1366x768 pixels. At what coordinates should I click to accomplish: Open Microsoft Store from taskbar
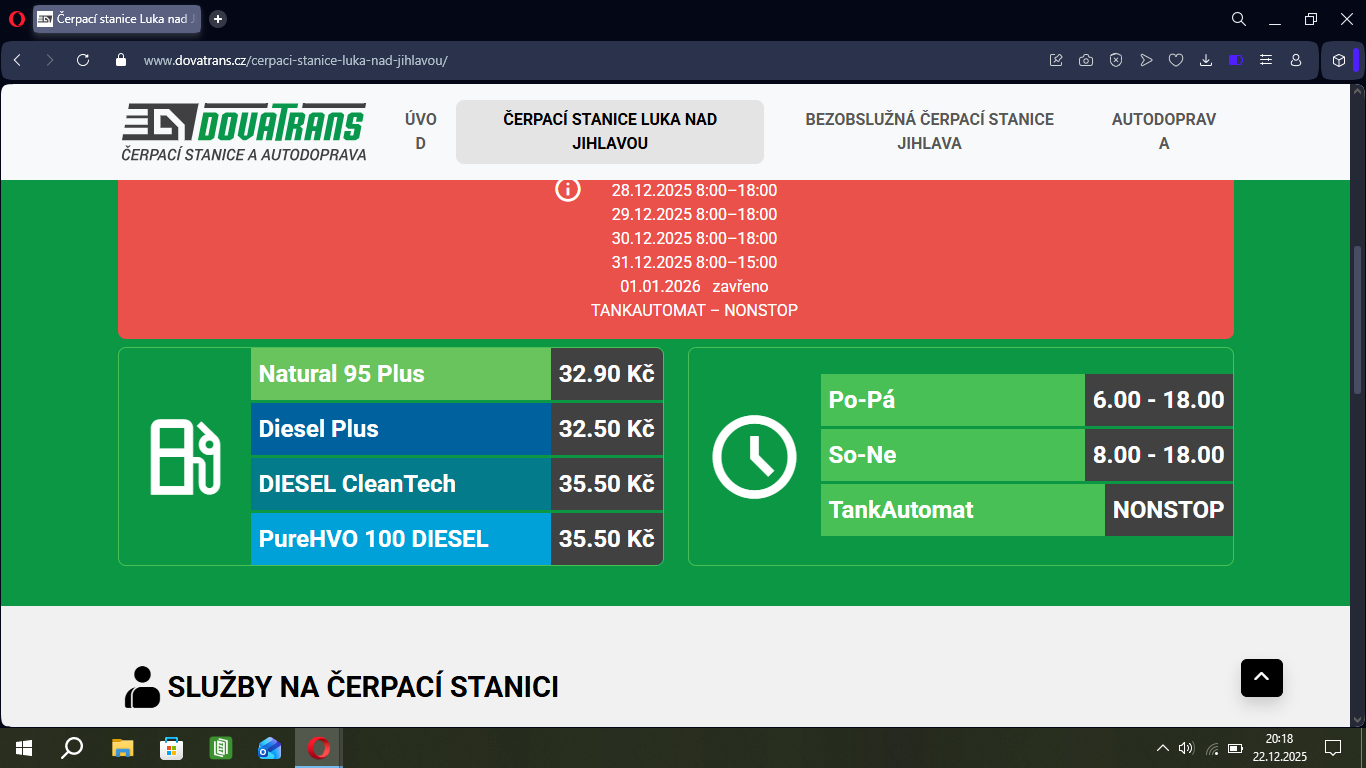point(171,748)
